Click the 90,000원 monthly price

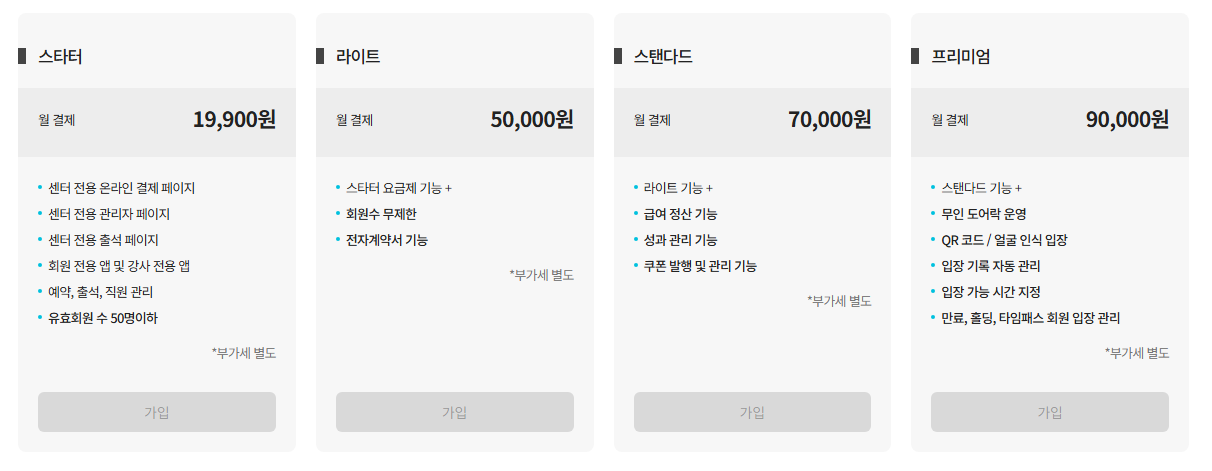[x=1127, y=120]
